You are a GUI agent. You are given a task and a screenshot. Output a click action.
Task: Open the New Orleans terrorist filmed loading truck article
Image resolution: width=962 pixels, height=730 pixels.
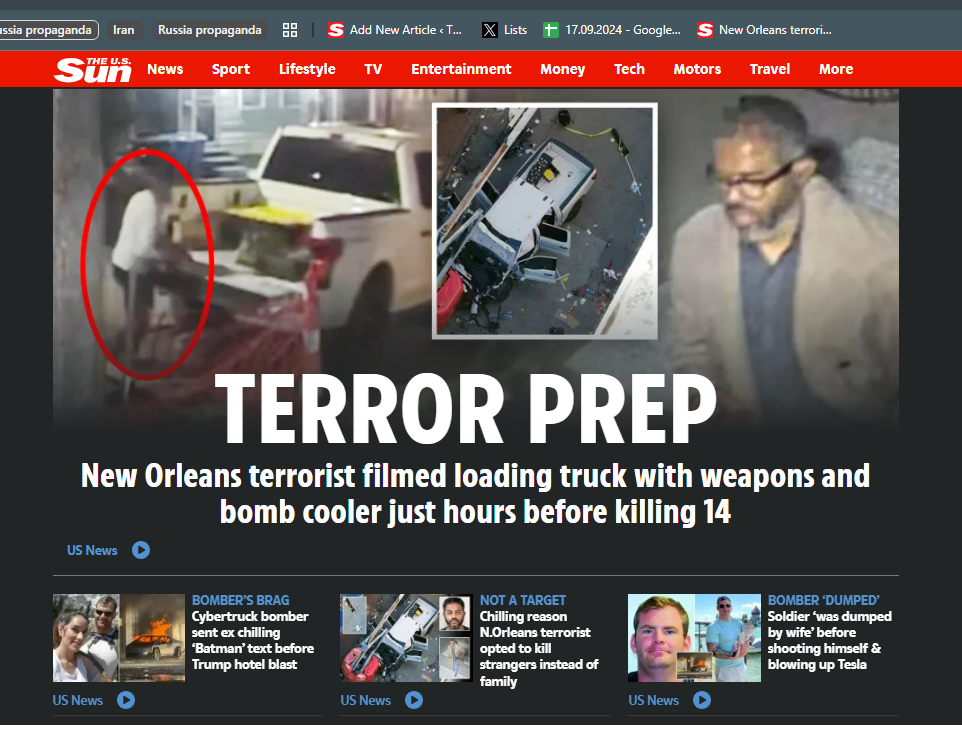coord(475,494)
